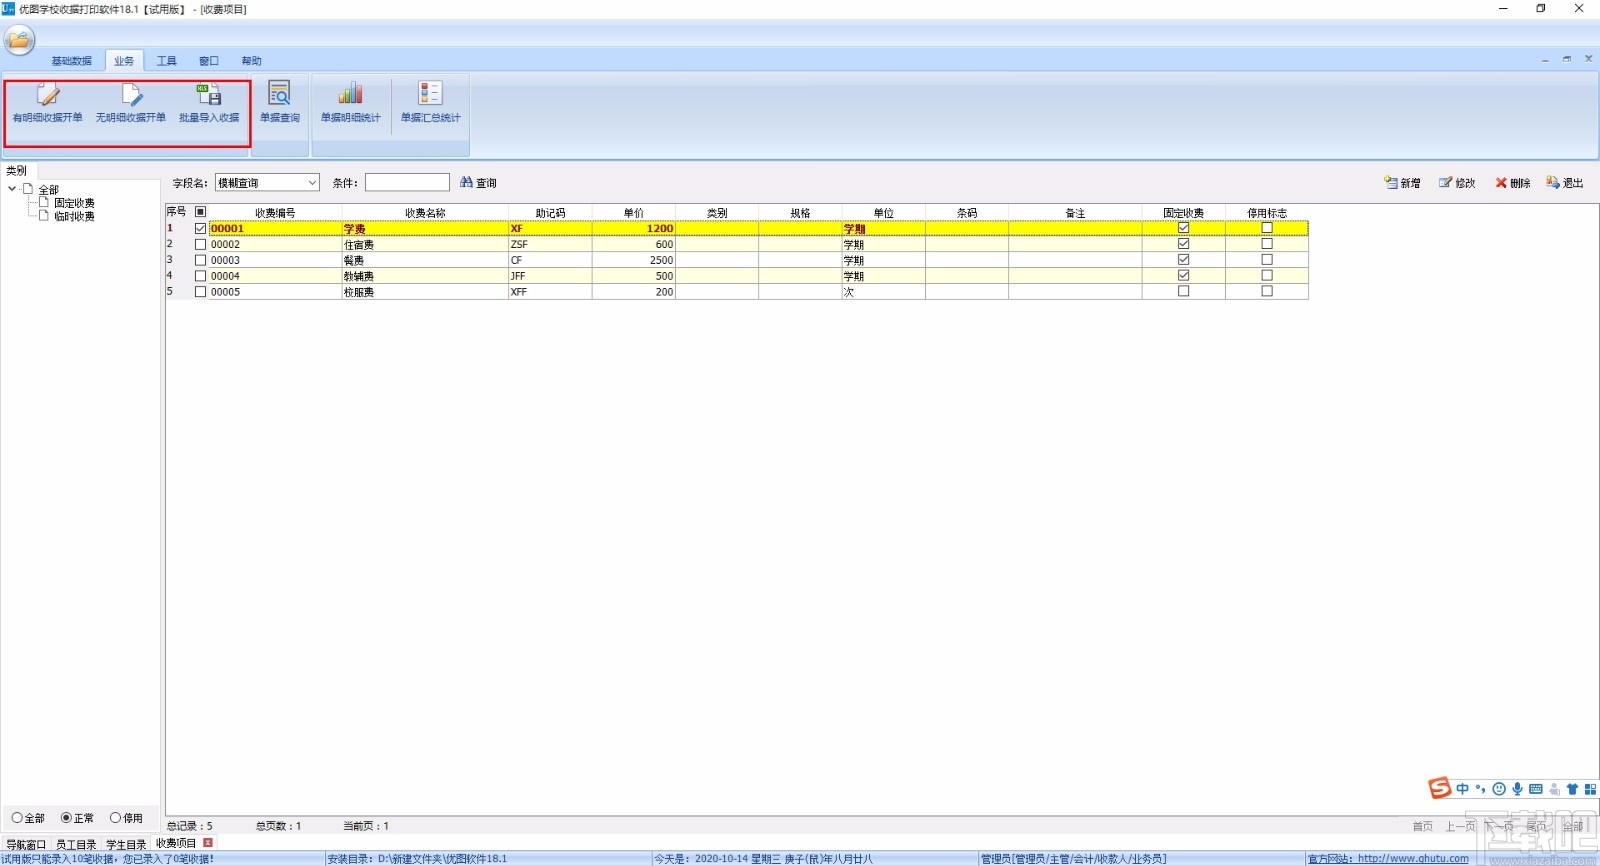Click the 条件 search condition input field
The width and height of the screenshot is (1600, 866).
point(407,182)
